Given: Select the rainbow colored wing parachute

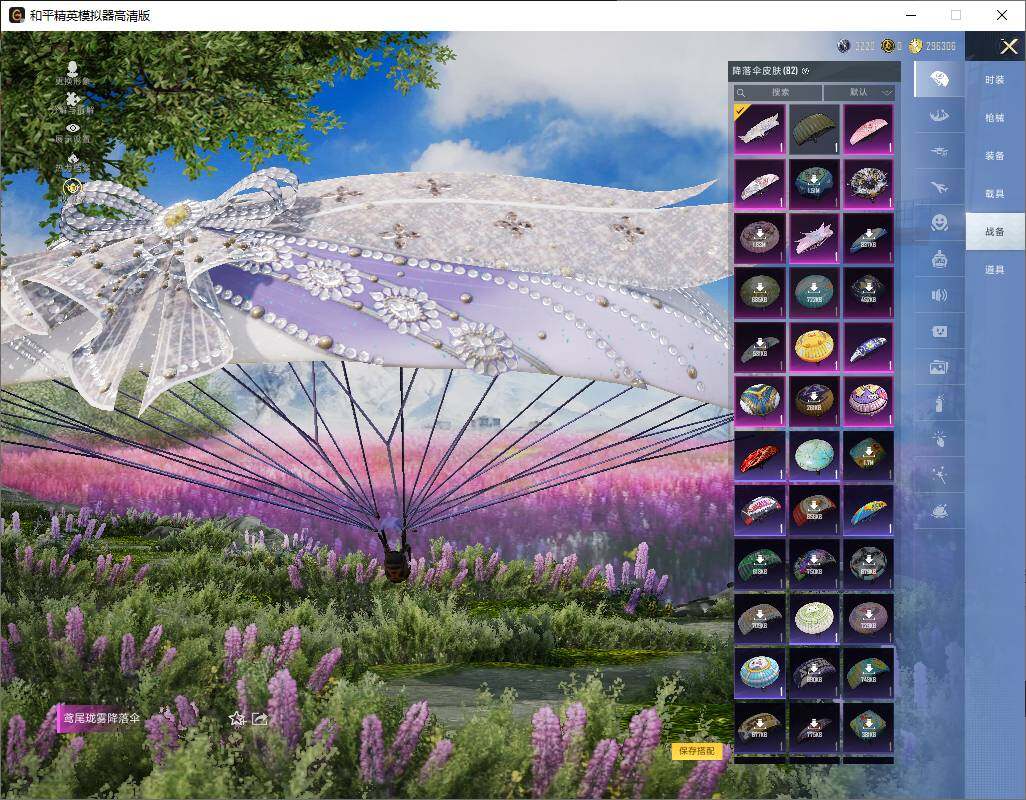Looking at the screenshot, I should point(868,510).
